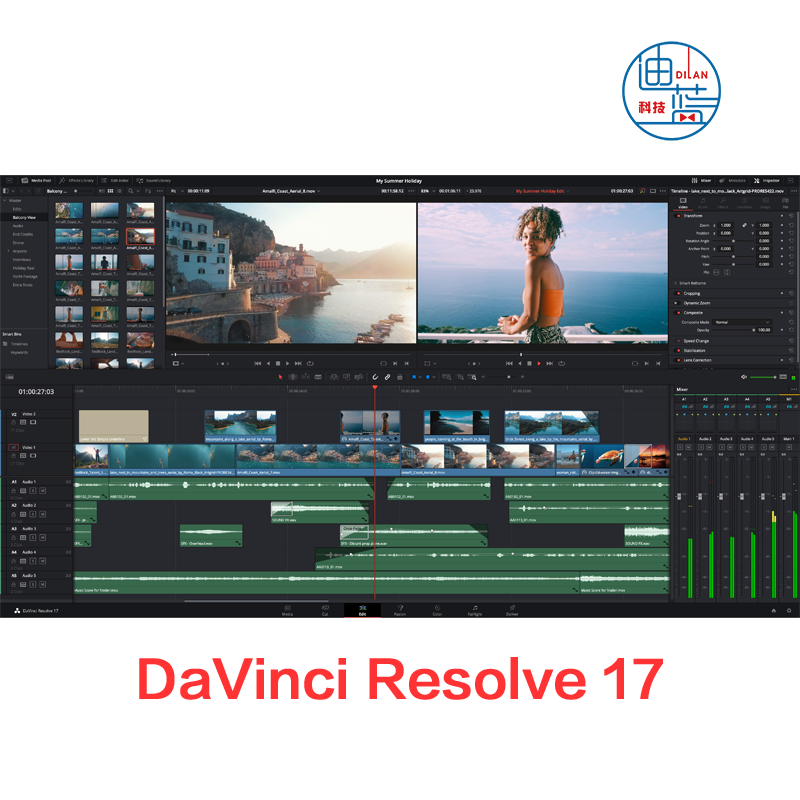
Task: Click the blue Marker icon in toolbar
Action: click(428, 377)
